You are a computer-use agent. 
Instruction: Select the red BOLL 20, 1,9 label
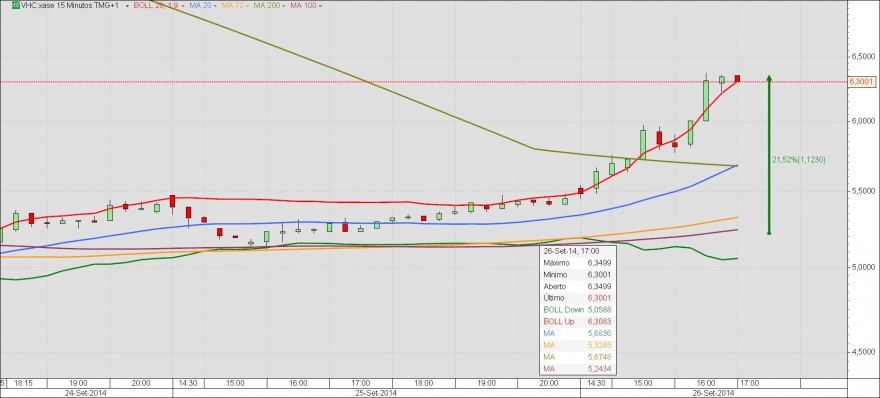click(x=156, y=5)
